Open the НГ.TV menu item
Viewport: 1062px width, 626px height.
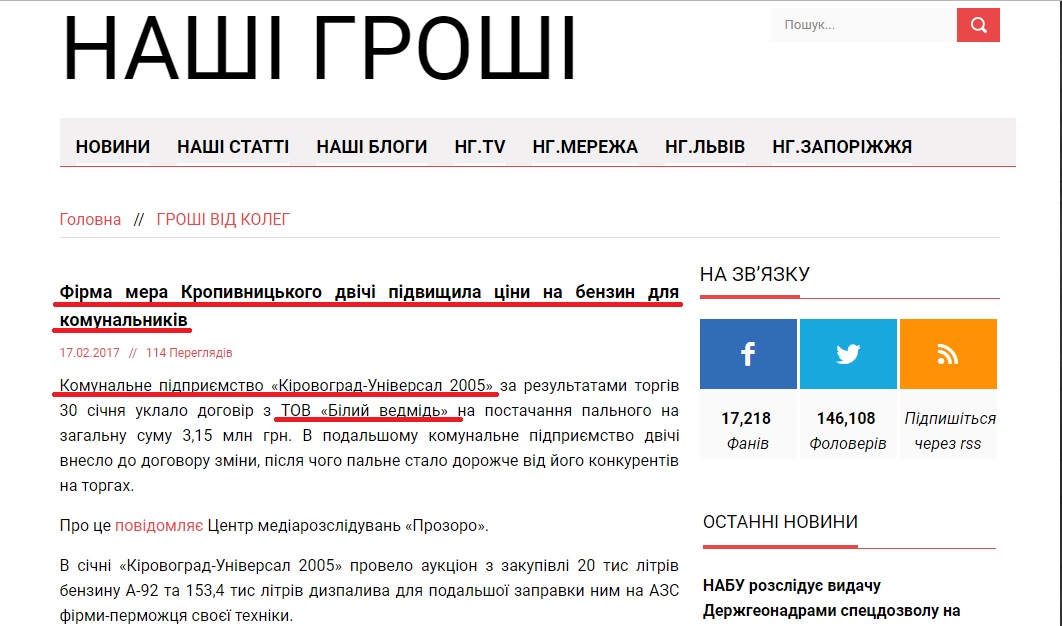(480, 146)
